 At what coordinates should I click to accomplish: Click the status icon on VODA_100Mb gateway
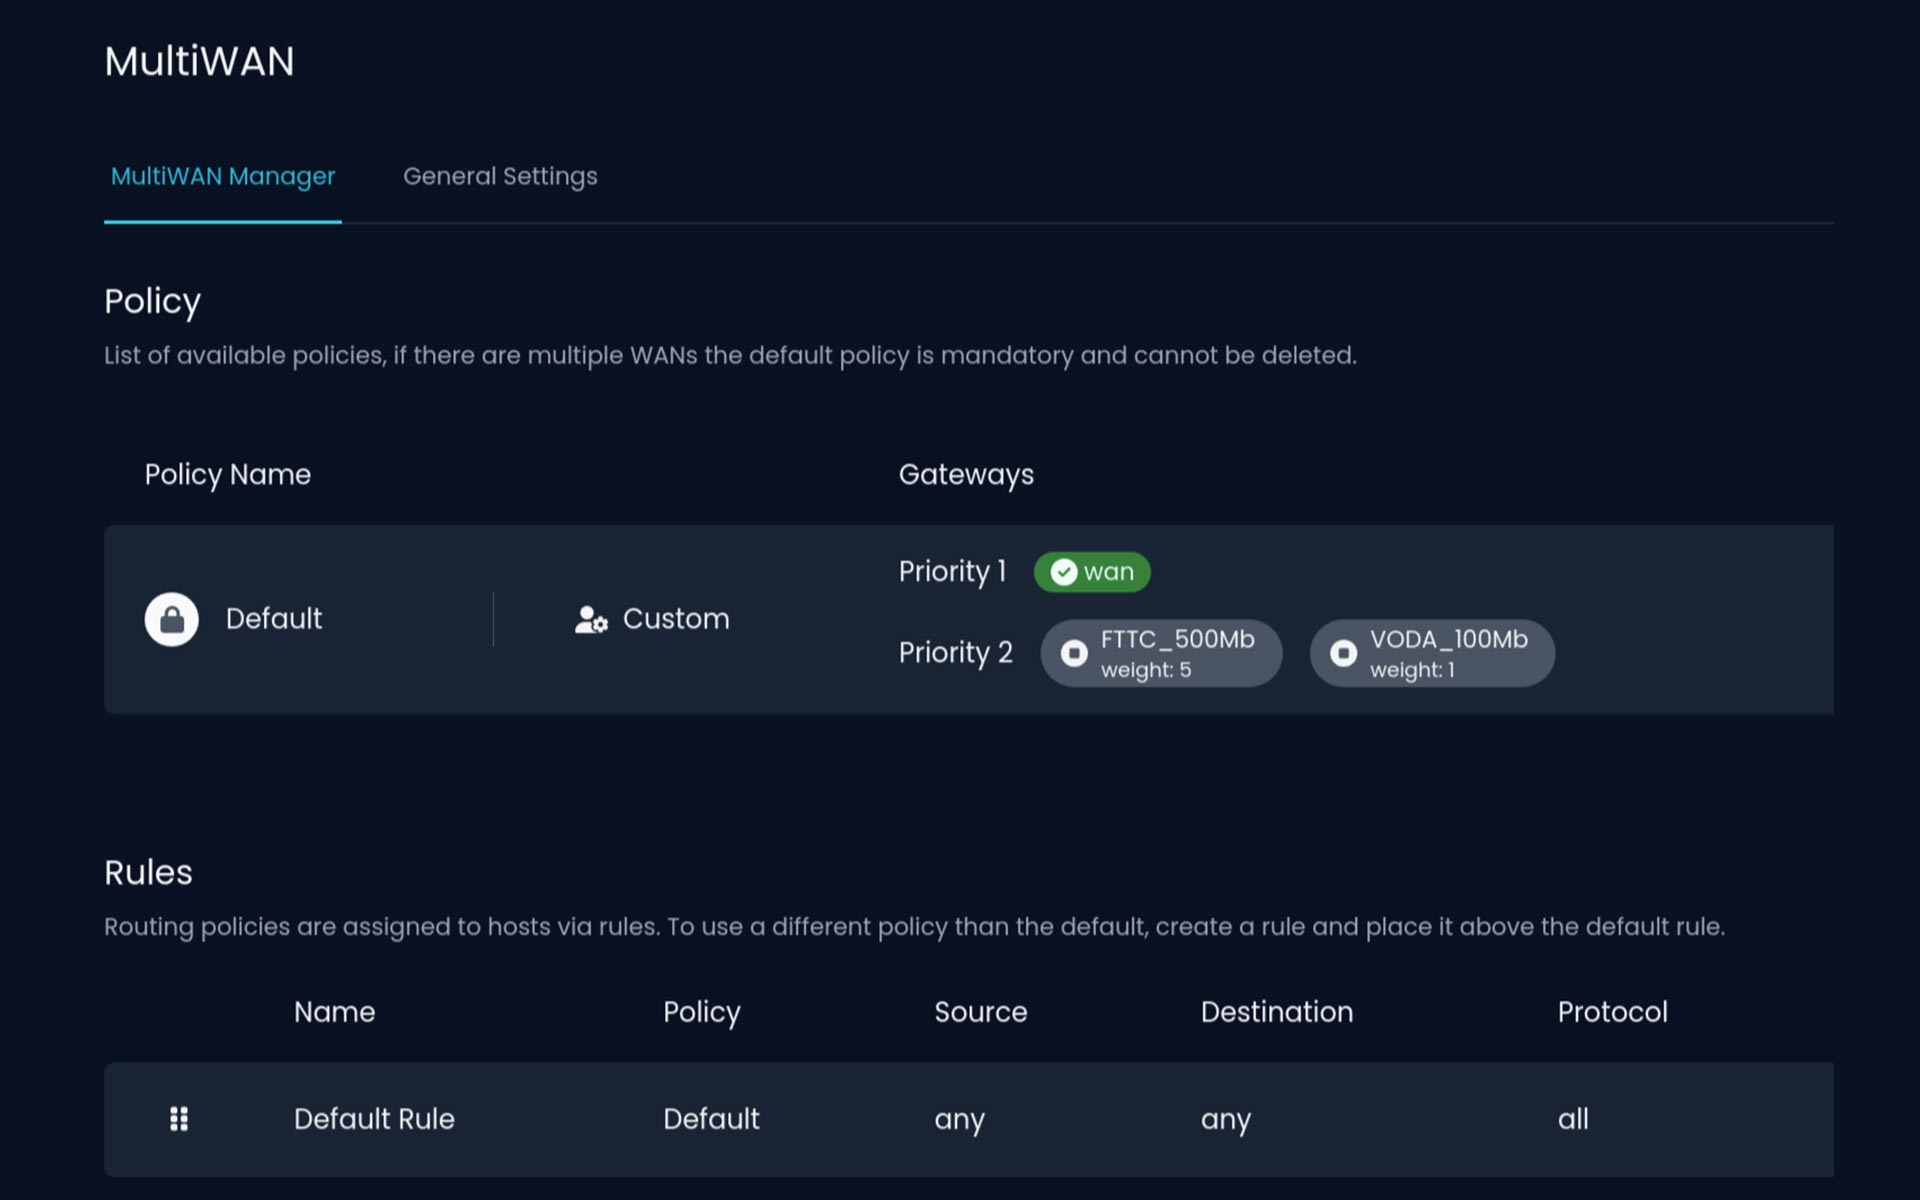1343,653
